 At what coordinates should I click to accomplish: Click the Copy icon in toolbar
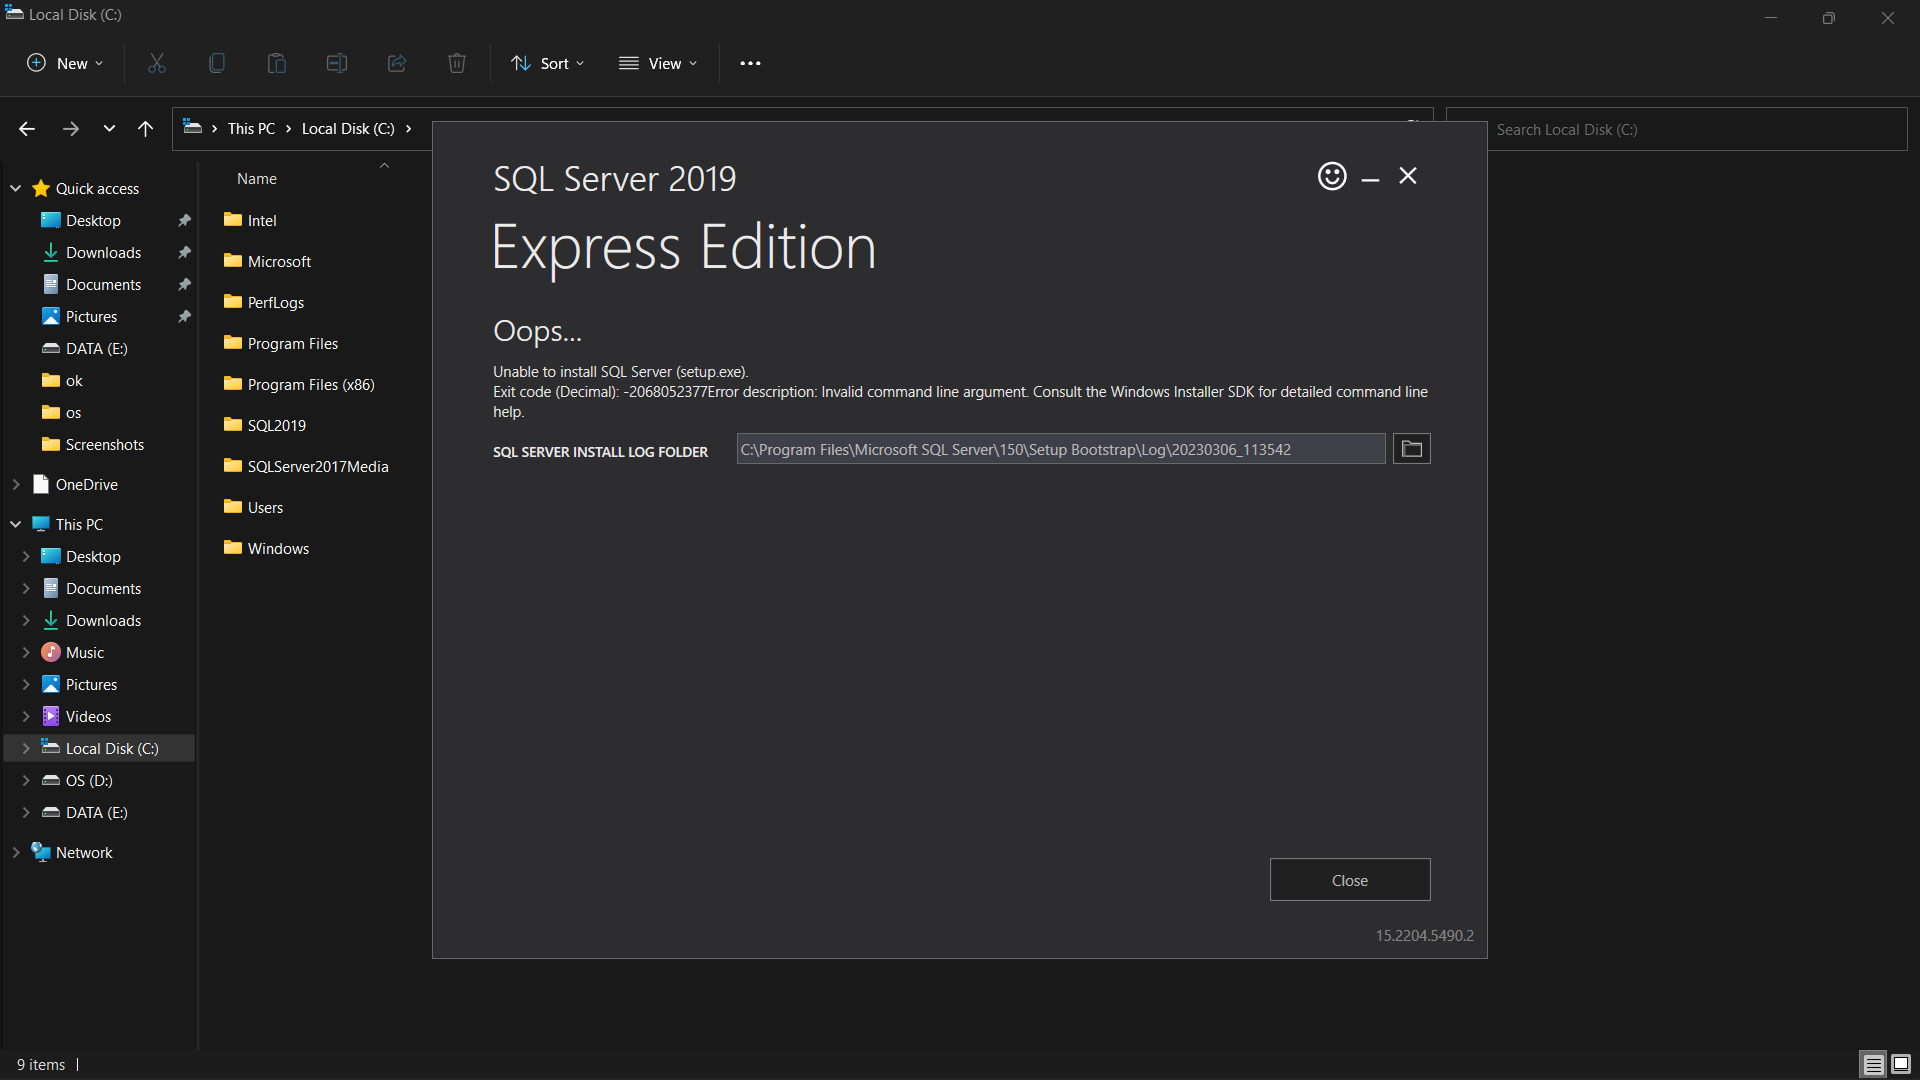[x=217, y=63]
